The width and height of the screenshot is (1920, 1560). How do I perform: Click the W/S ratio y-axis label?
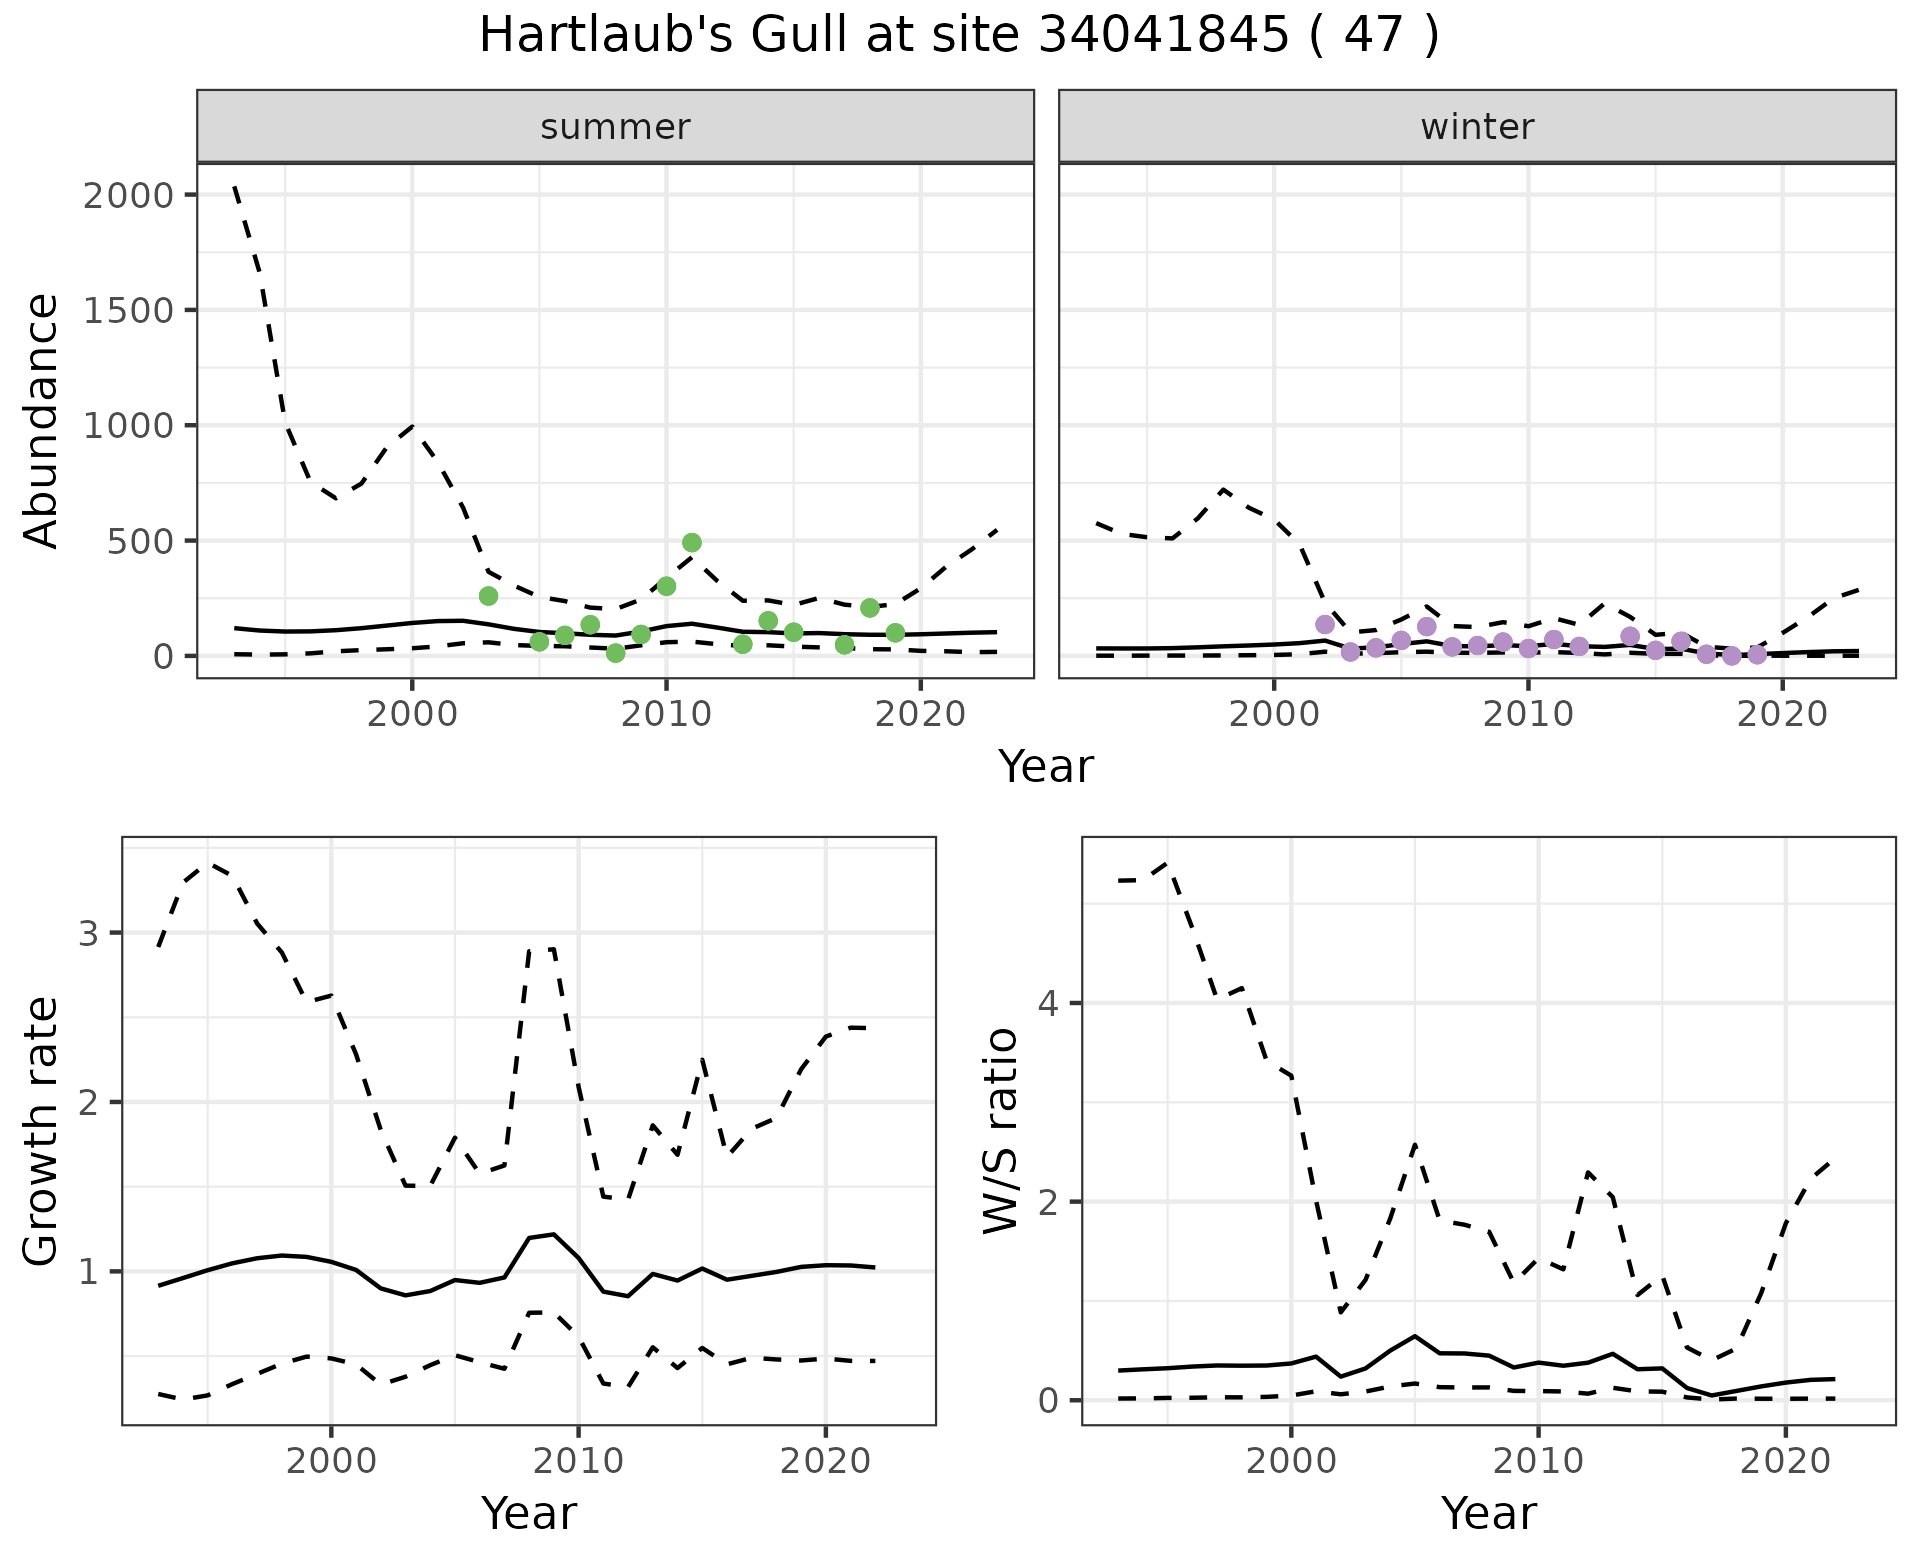(1000, 1131)
